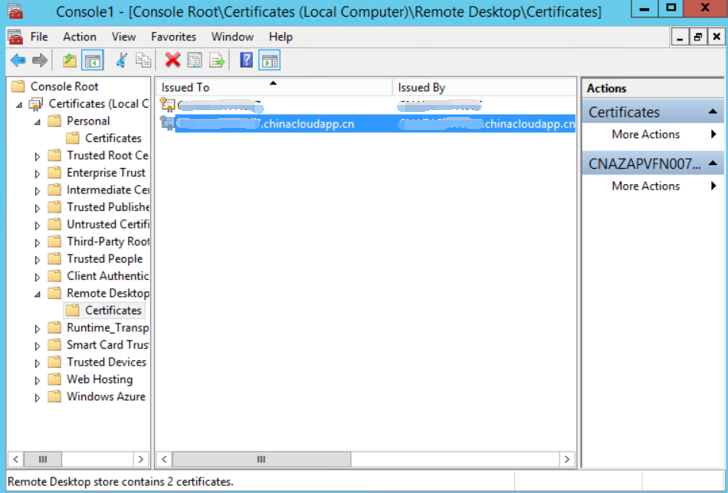Collapse the Remote Desktop tree node

(x=38, y=294)
